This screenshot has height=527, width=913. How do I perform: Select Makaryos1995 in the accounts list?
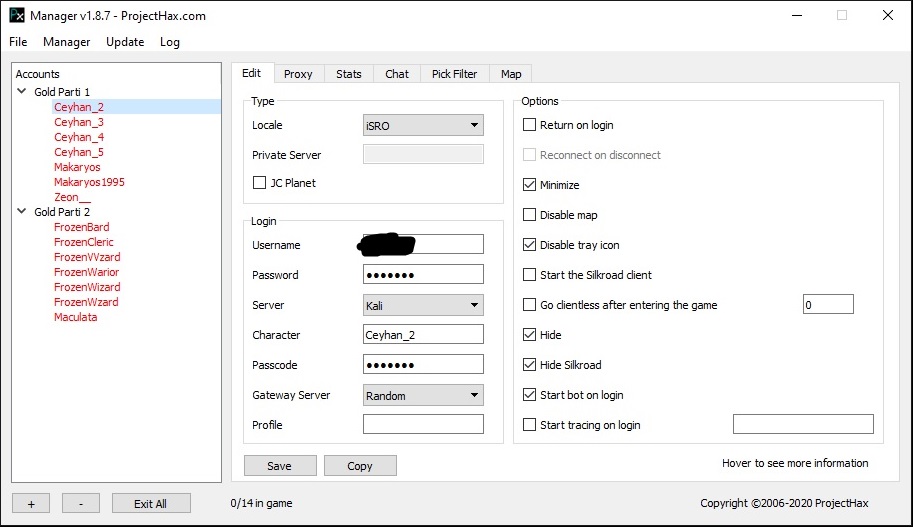click(x=89, y=182)
